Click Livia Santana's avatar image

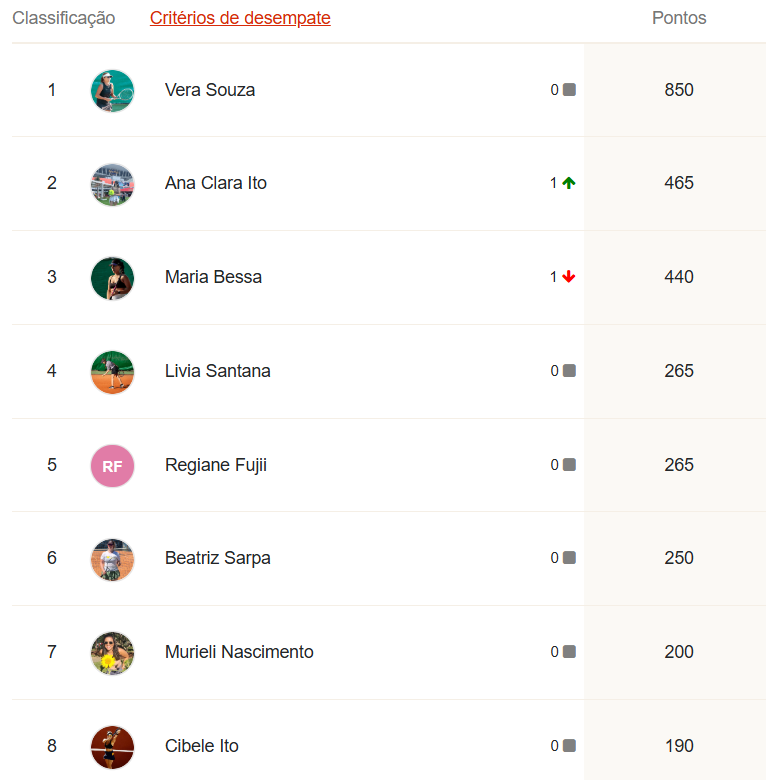click(x=112, y=372)
